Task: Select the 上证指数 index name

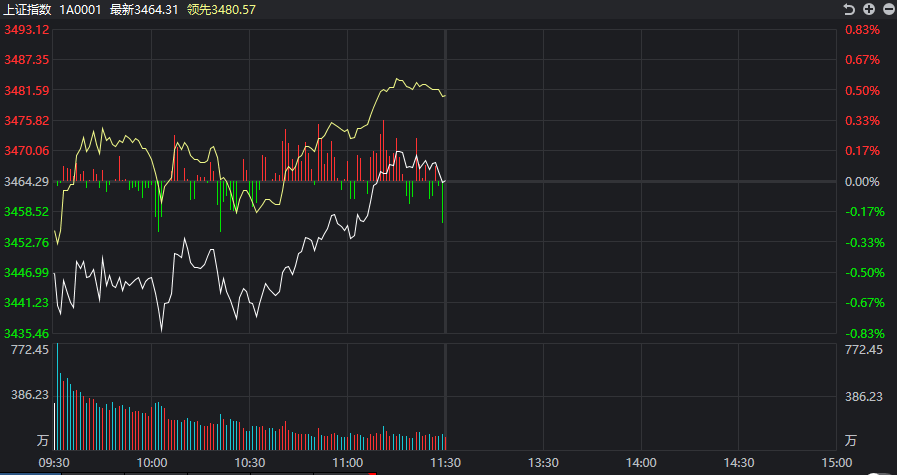Action: 27,9
